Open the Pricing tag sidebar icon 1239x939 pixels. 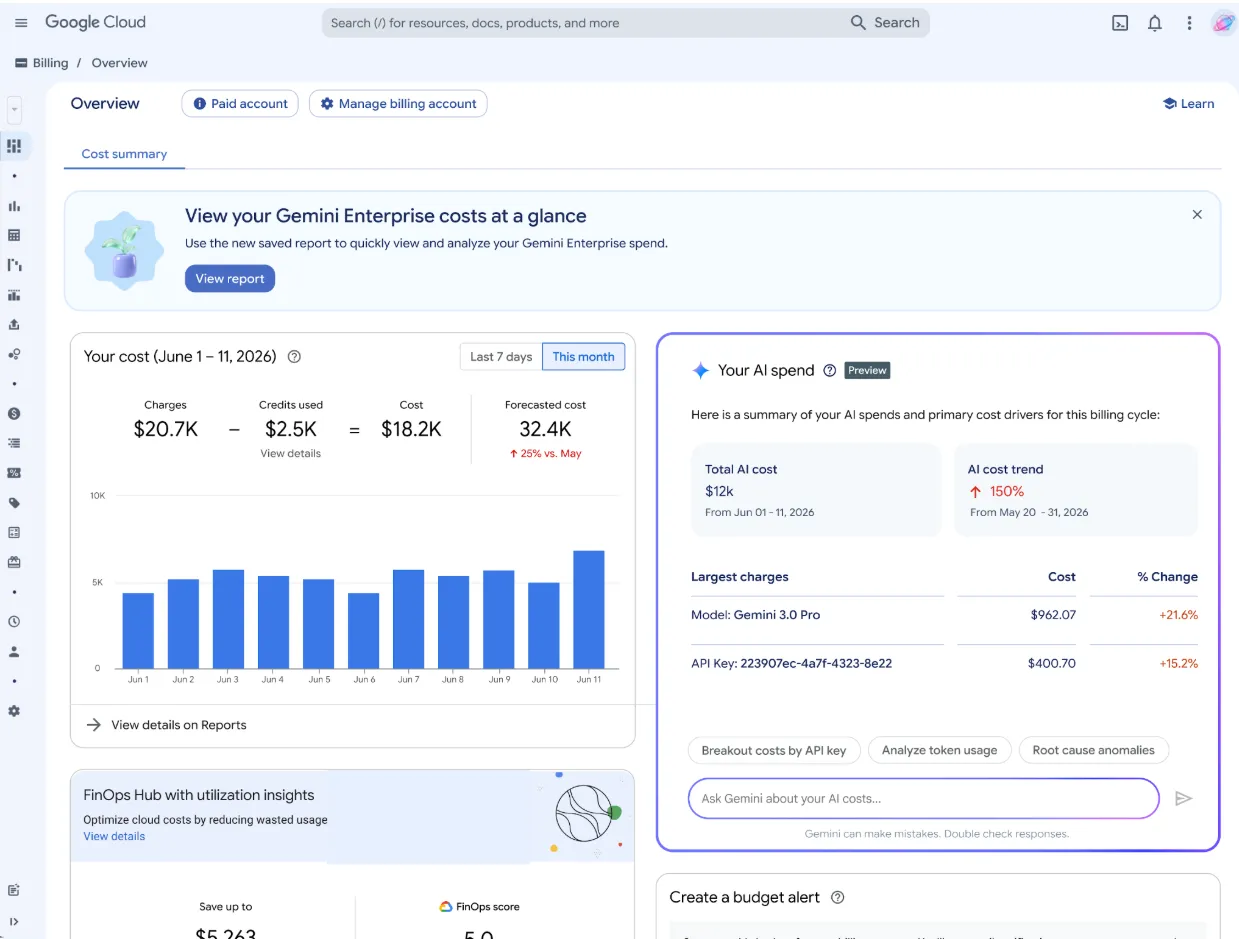(14, 503)
